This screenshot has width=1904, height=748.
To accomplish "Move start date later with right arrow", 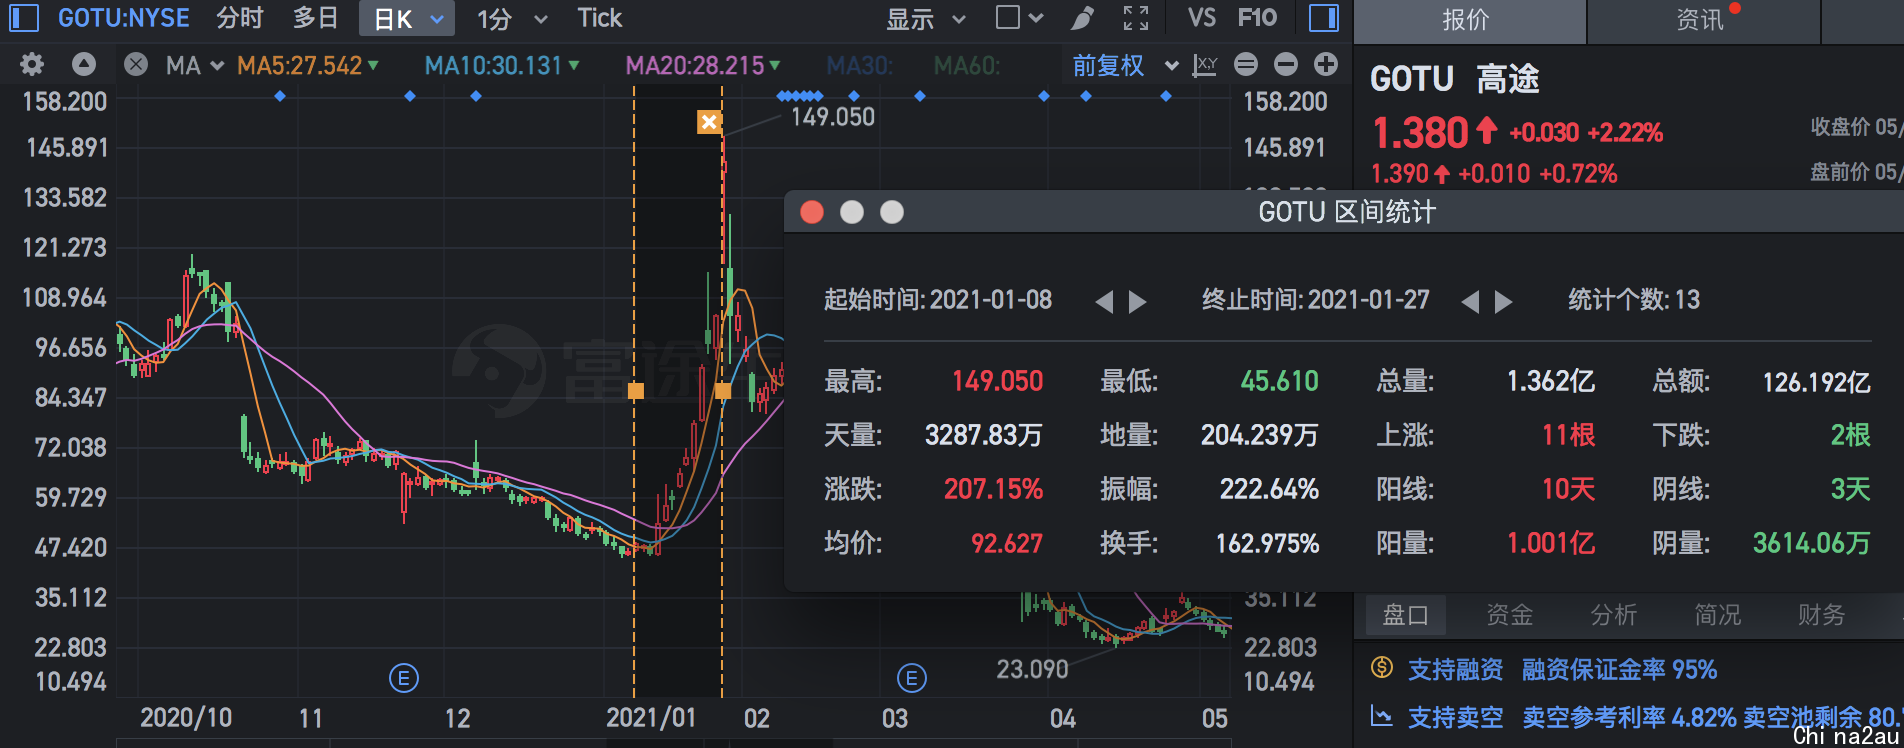I will click(1138, 302).
